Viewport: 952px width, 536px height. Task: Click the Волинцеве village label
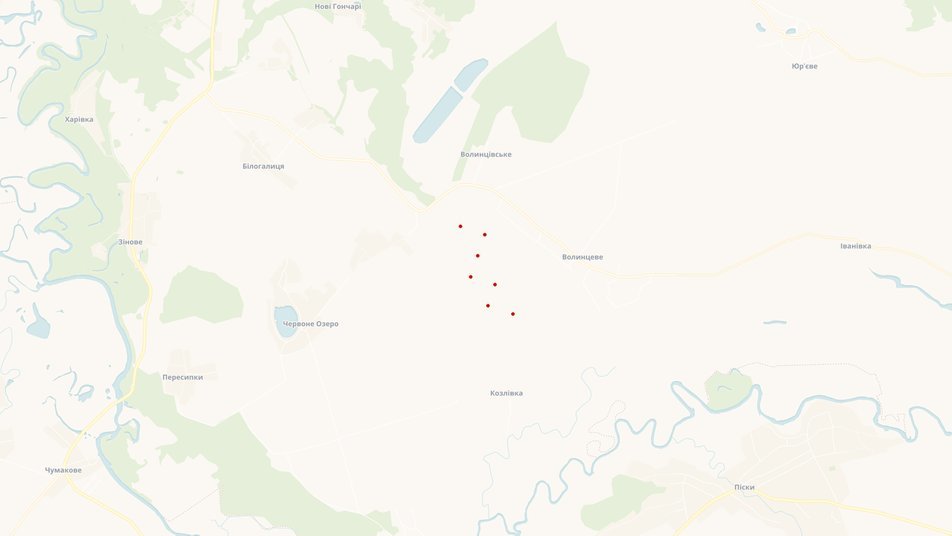(x=582, y=257)
